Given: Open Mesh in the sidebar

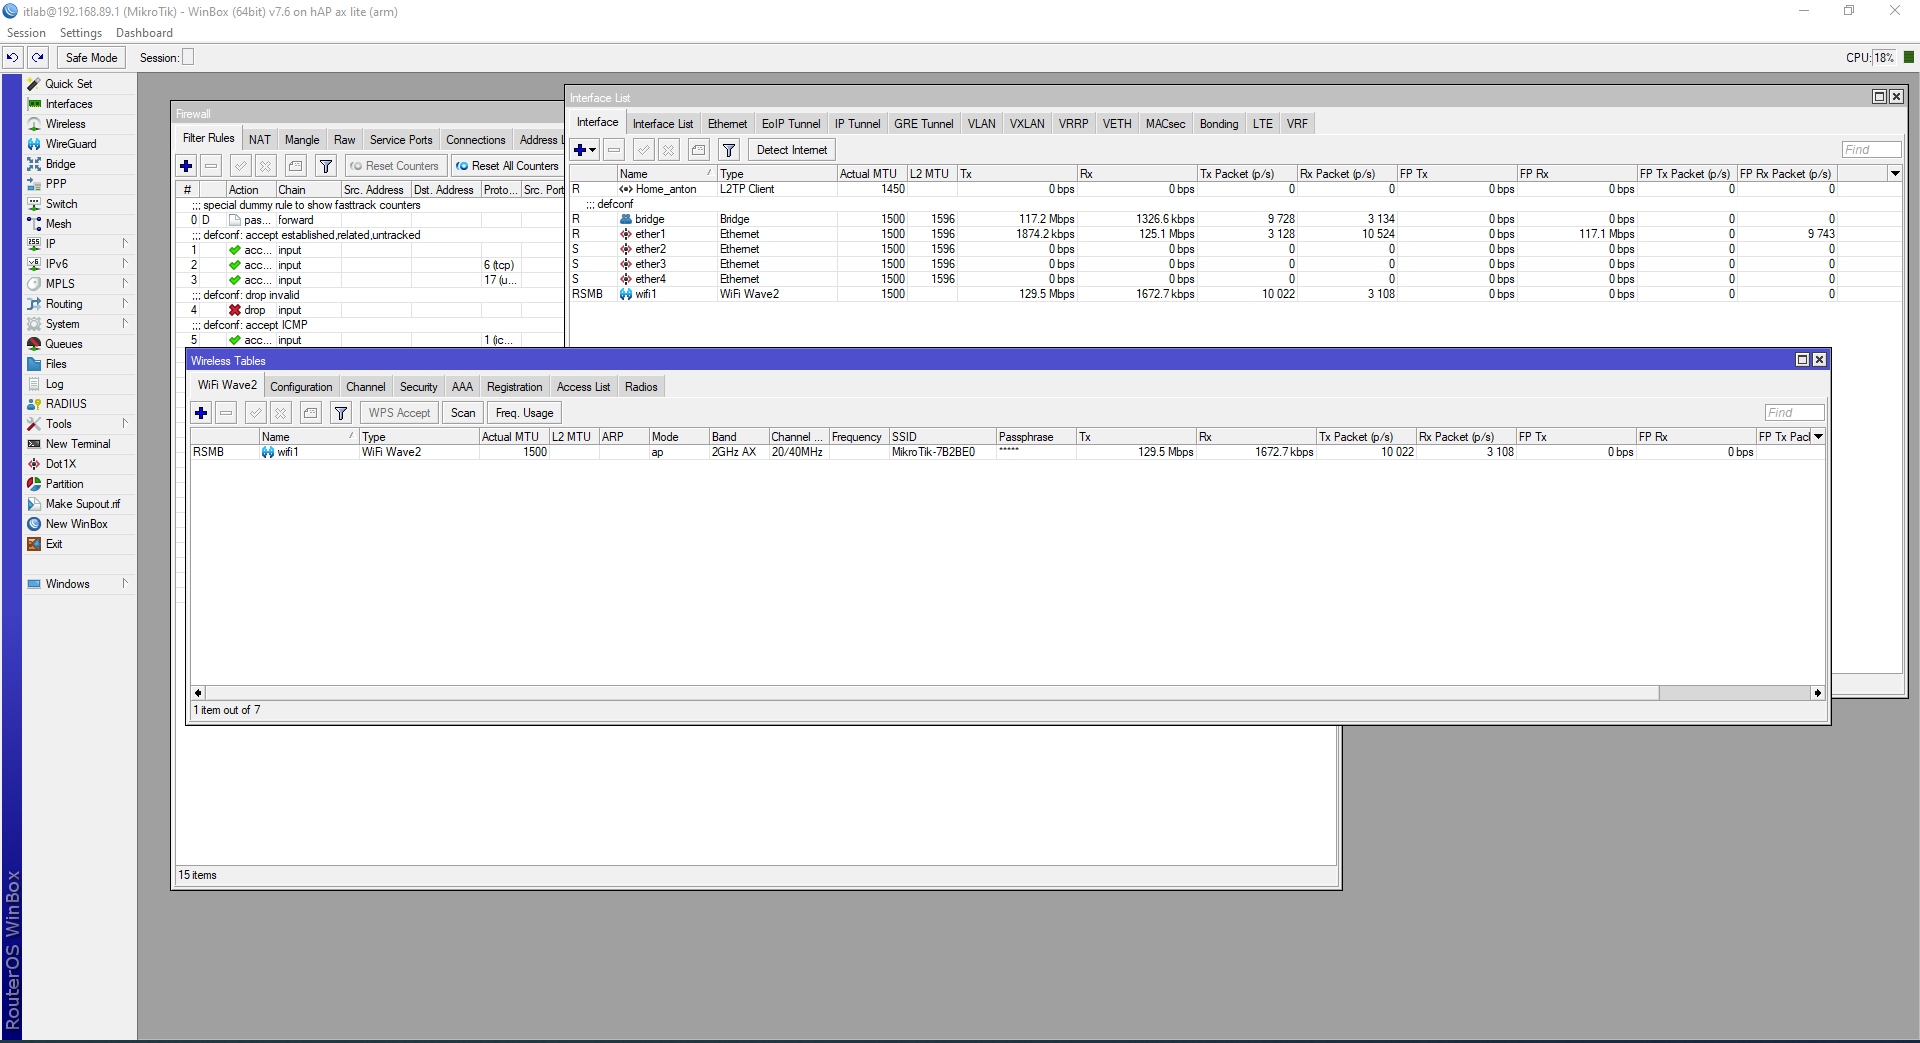Looking at the screenshot, I should 58,224.
